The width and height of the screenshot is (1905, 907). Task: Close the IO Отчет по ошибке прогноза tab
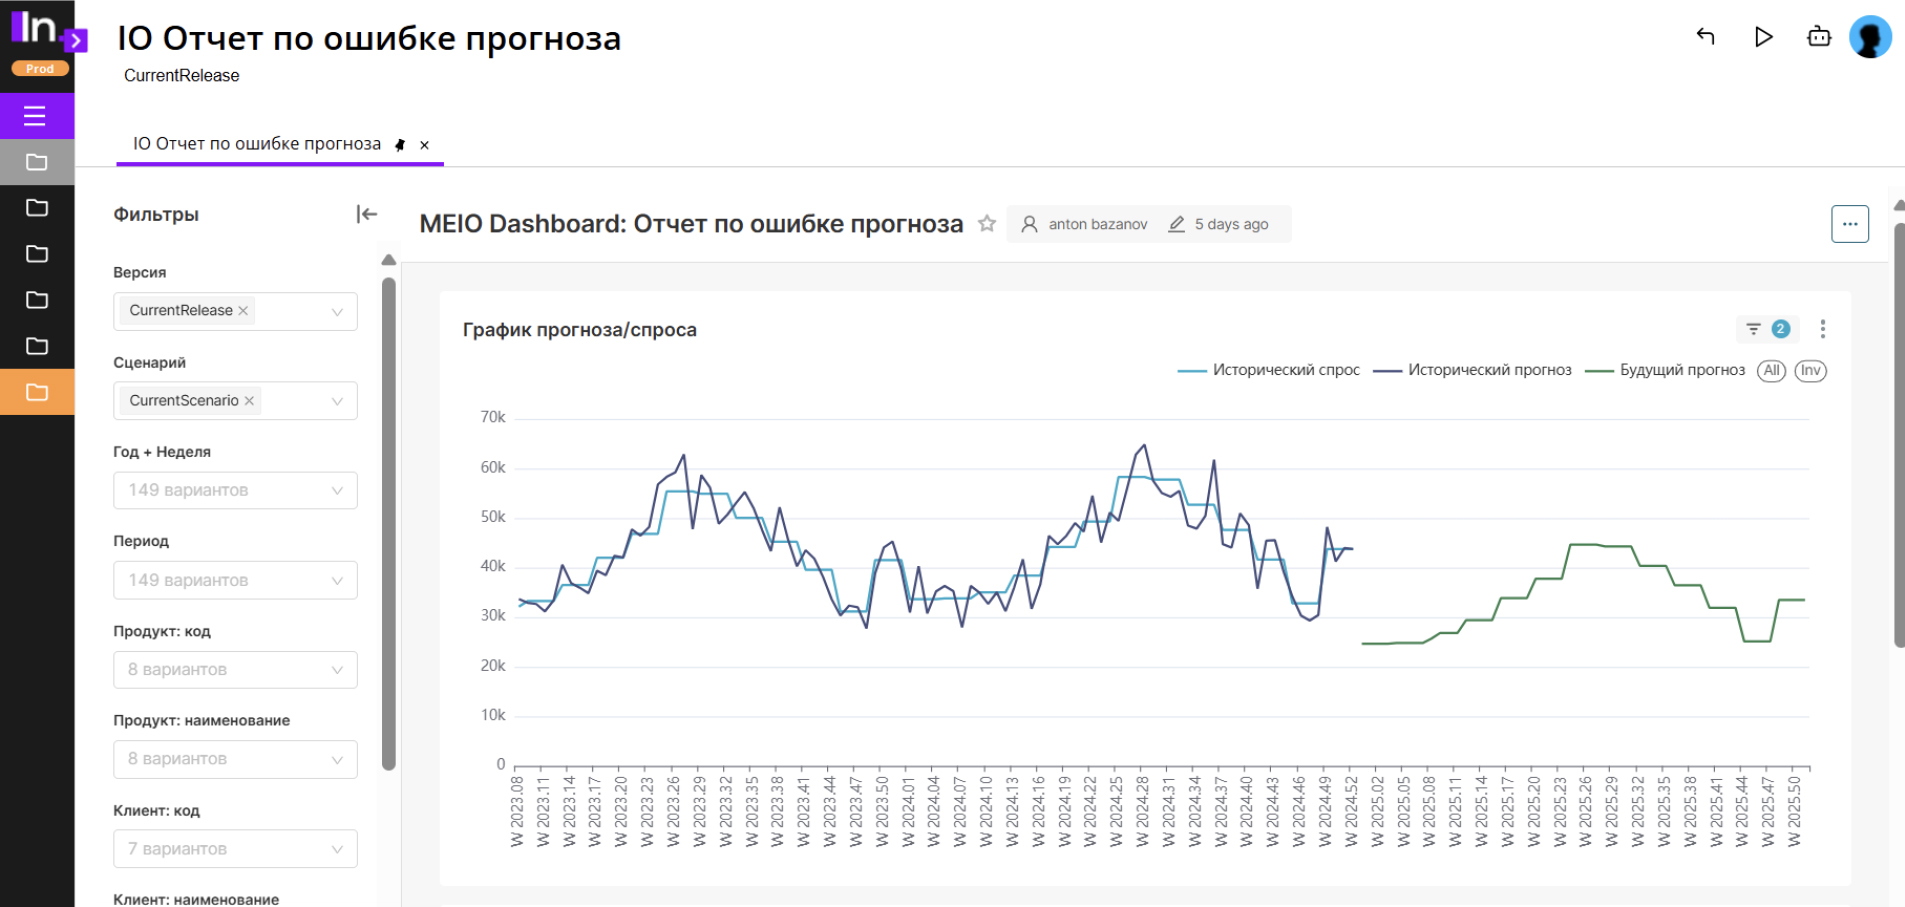425,145
